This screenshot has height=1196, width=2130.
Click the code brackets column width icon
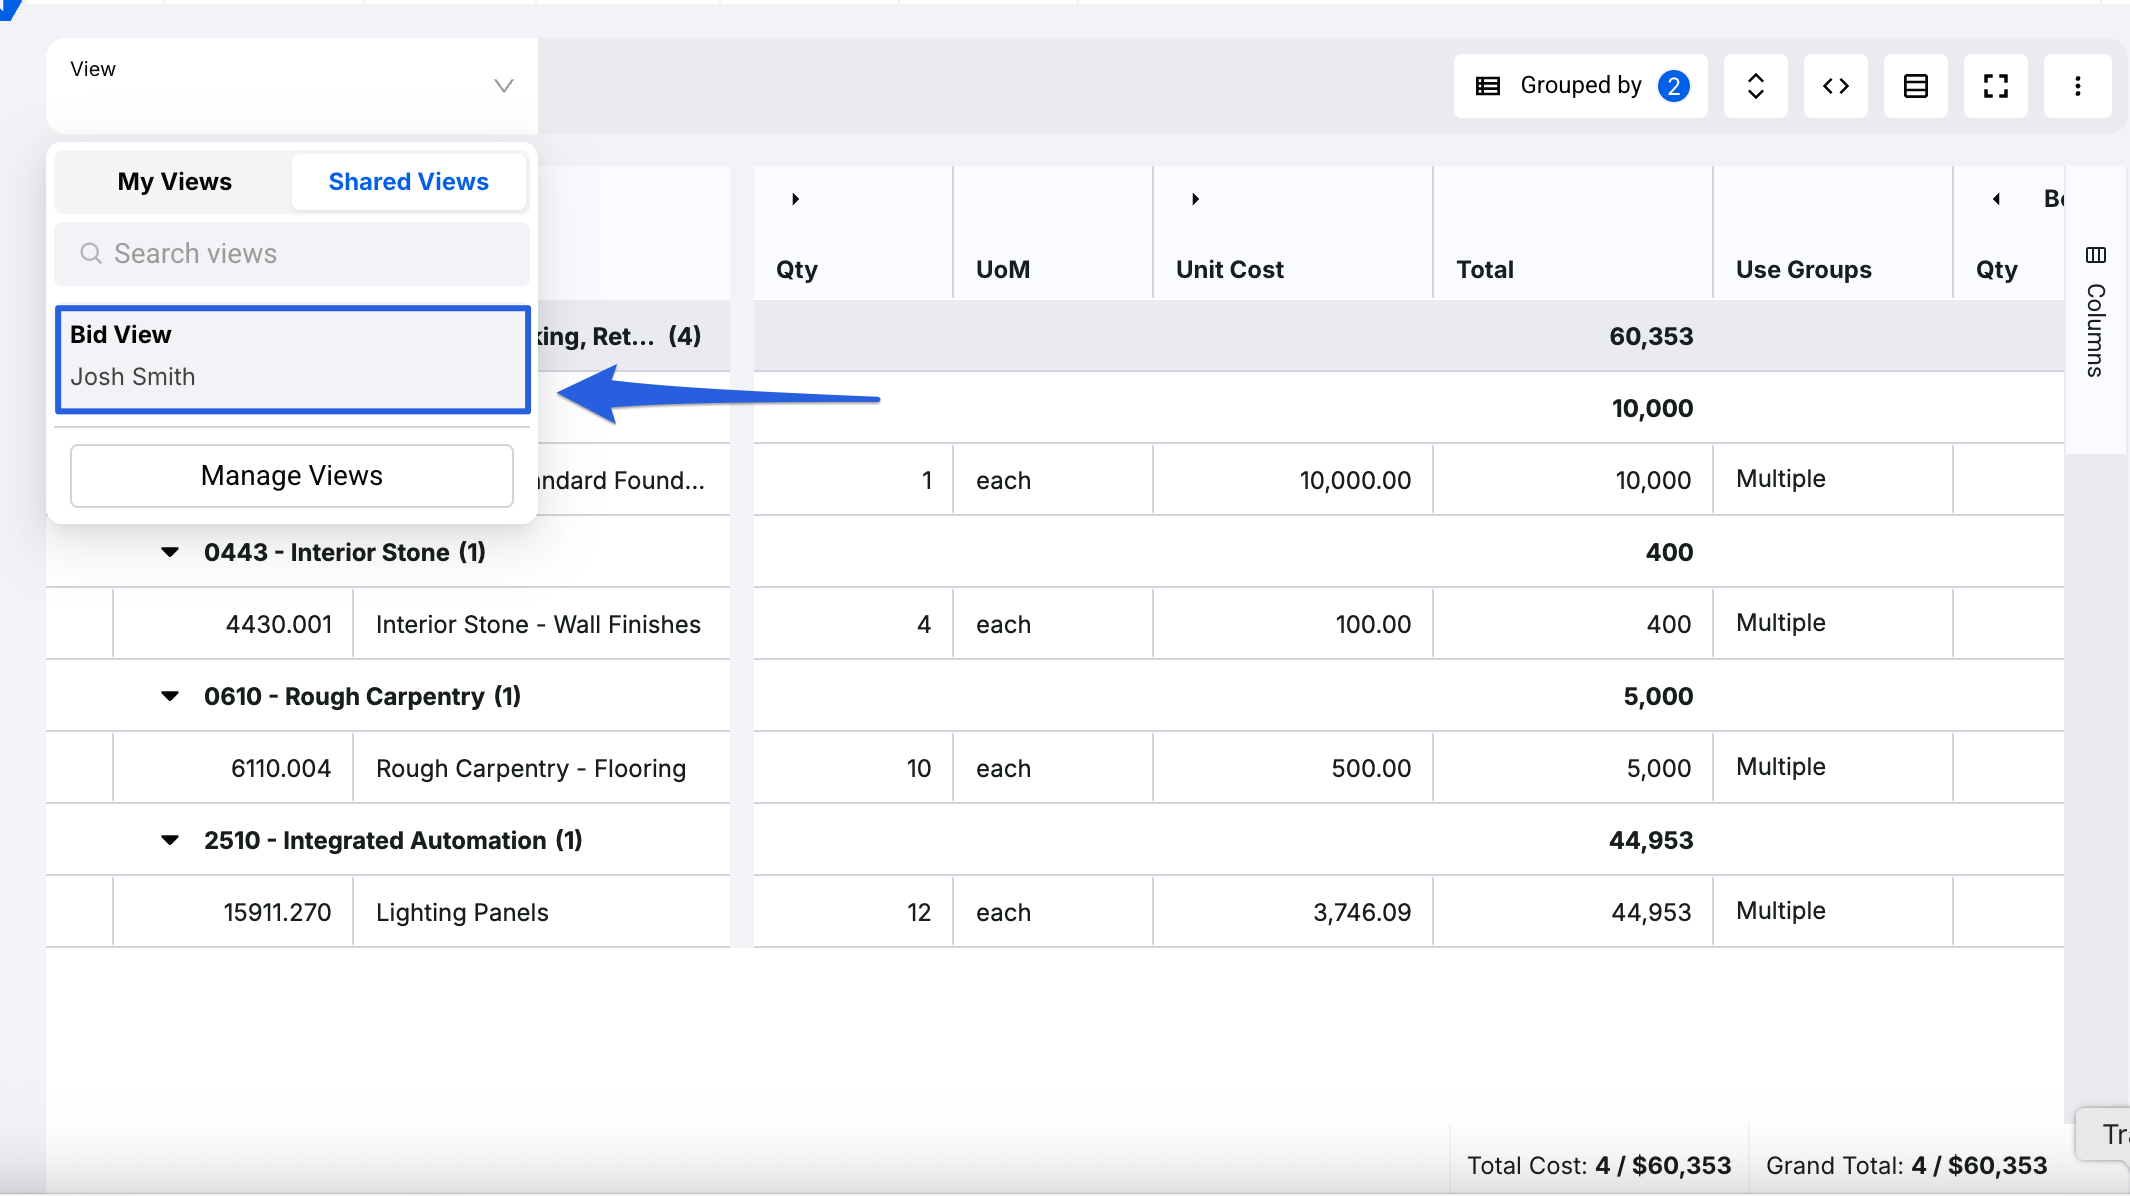(1835, 86)
